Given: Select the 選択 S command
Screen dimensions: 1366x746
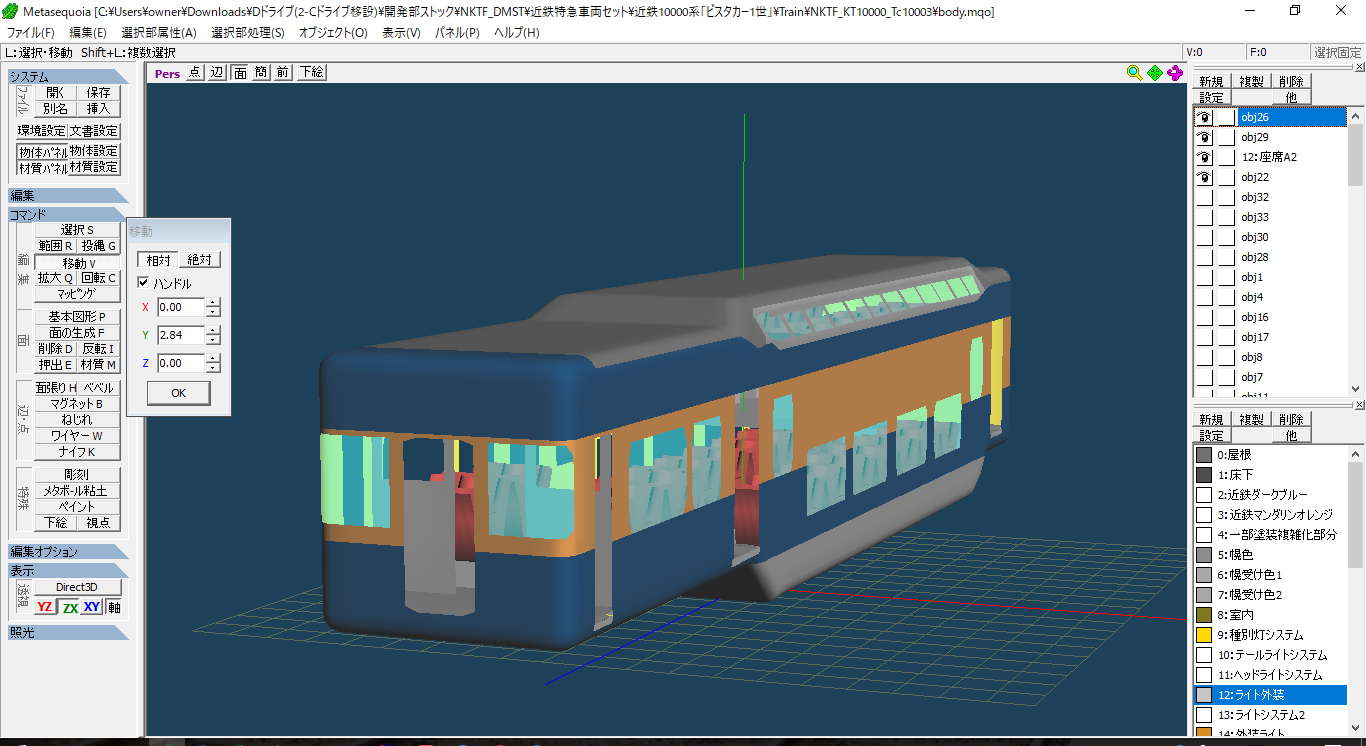Looking at the screenshot, I should [x=77, y=230].
